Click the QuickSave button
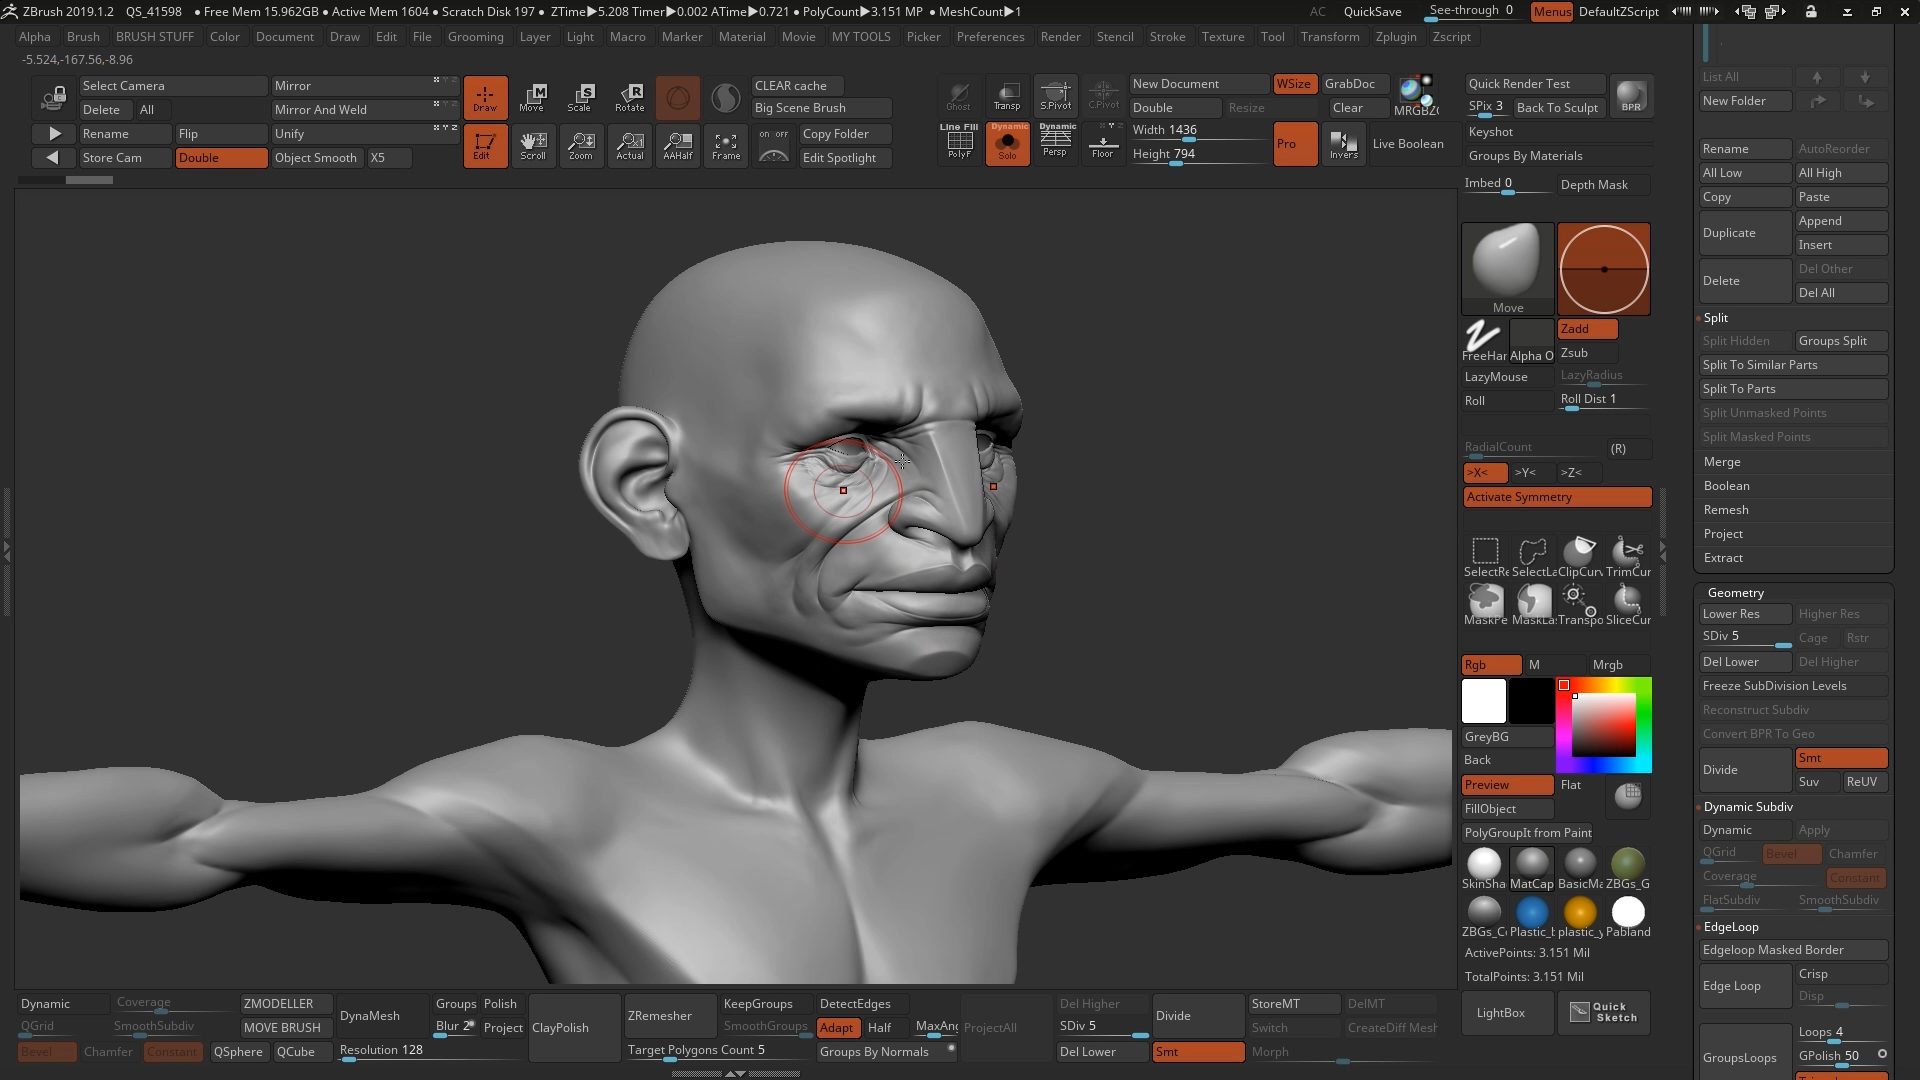The width and height of the screenshot is (1920, 1080). pos(1372,12)
